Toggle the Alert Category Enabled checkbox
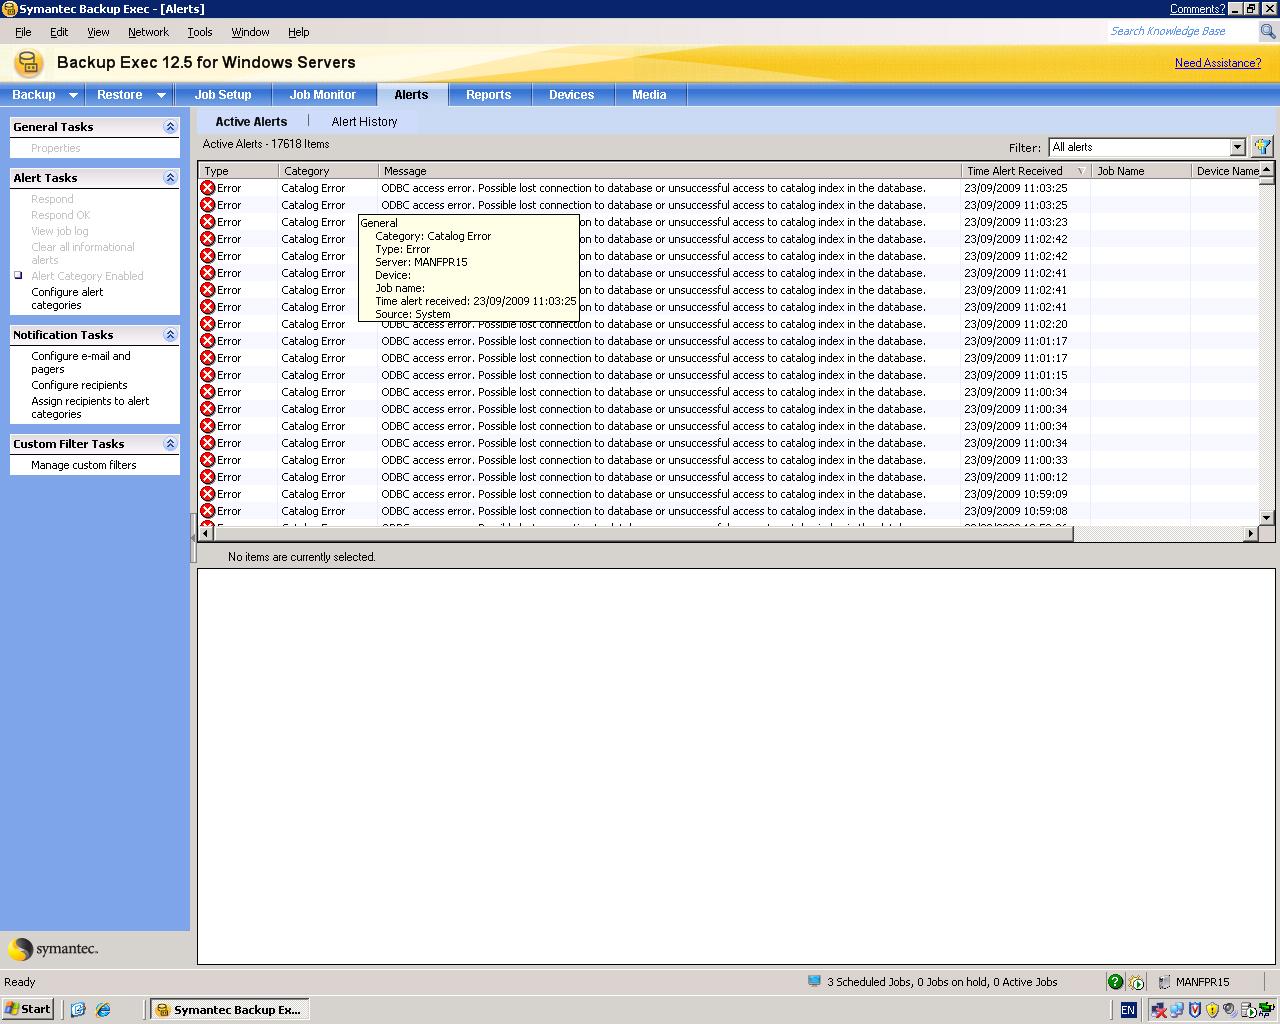This screenshot has height=1024, width=1280. click(x=18, y=276)
